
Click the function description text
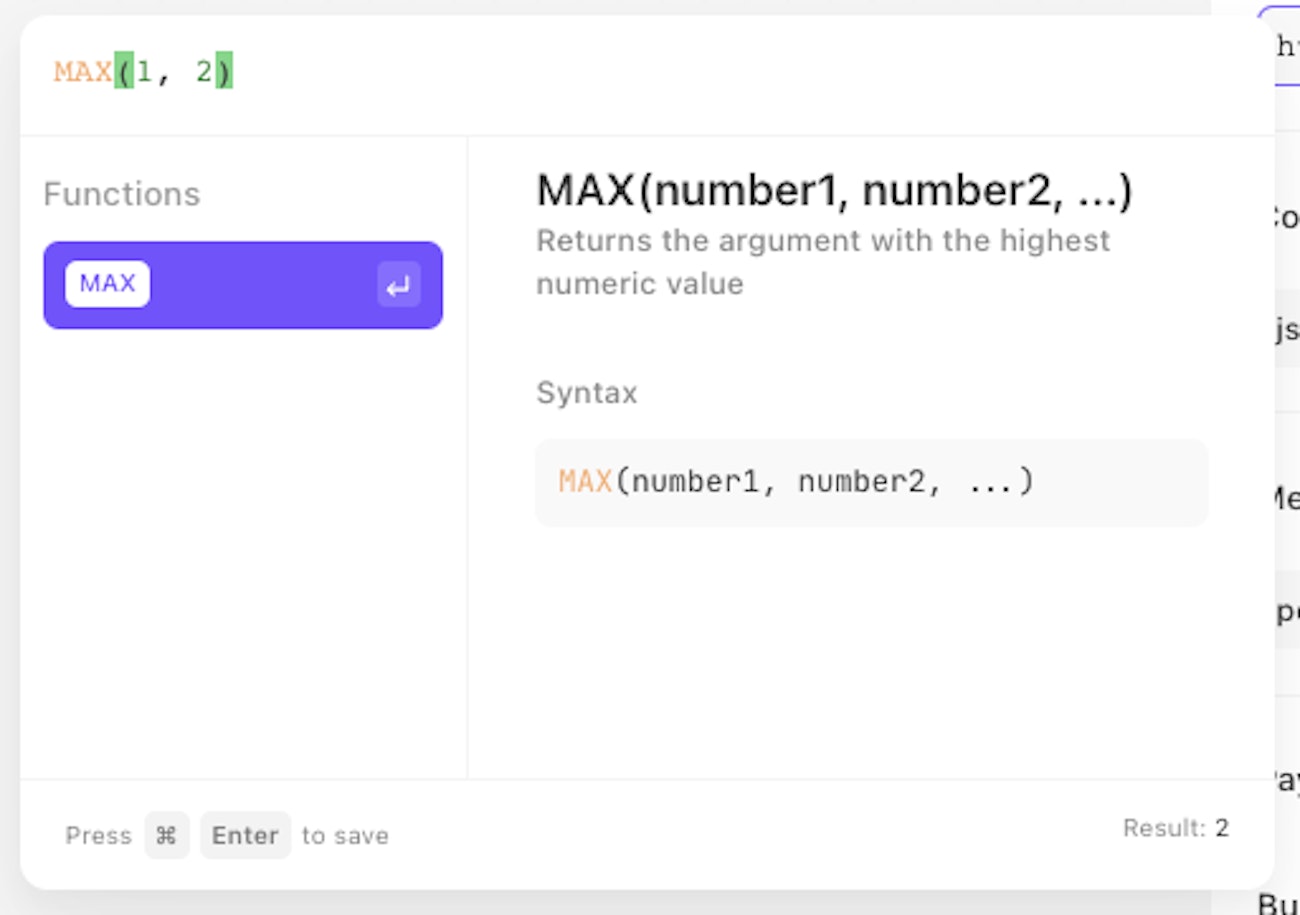coord(822,262)
